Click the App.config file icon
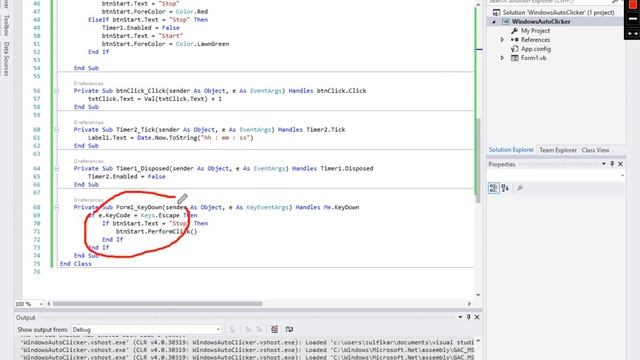The image size is (640, 360). [x=515, y=49]
